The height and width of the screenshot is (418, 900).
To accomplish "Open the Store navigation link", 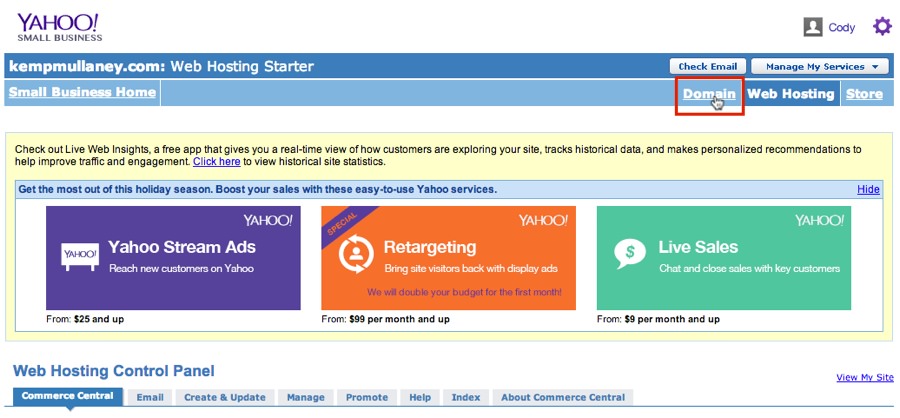I will coord(864,94).
